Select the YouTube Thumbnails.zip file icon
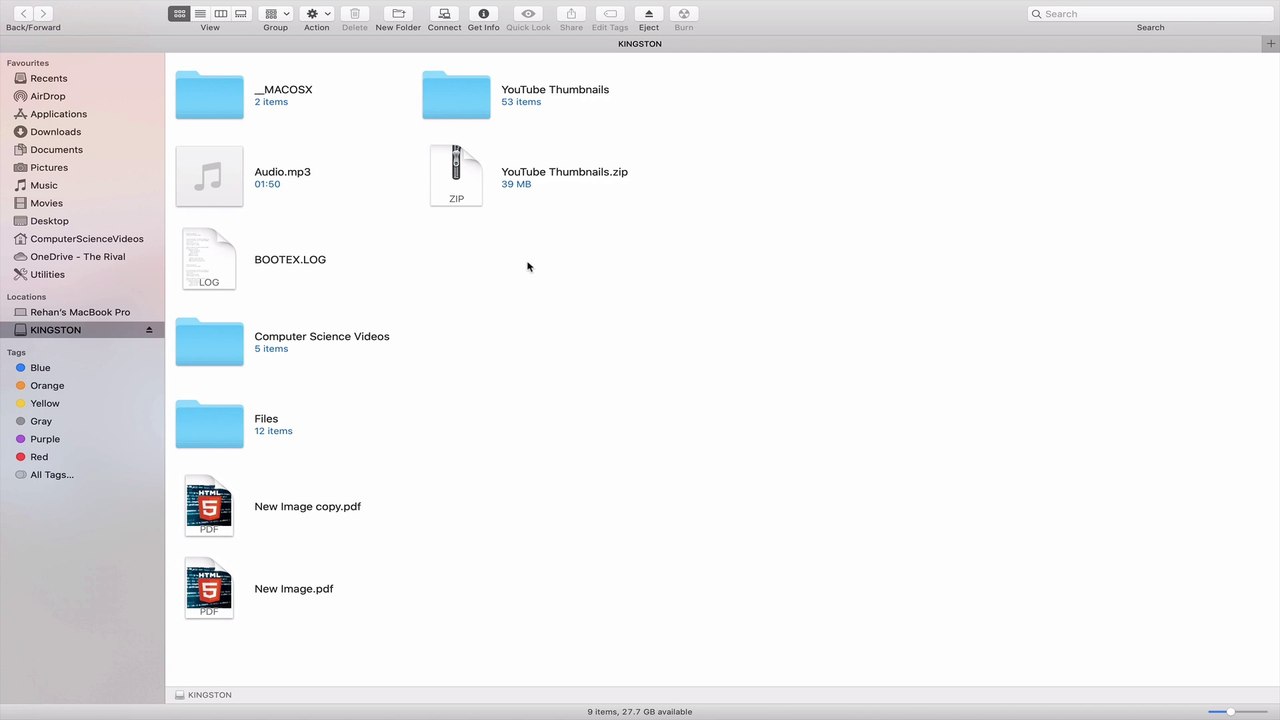The height and width of the screenshot is (720, 1280). click(x=456, y=175)
